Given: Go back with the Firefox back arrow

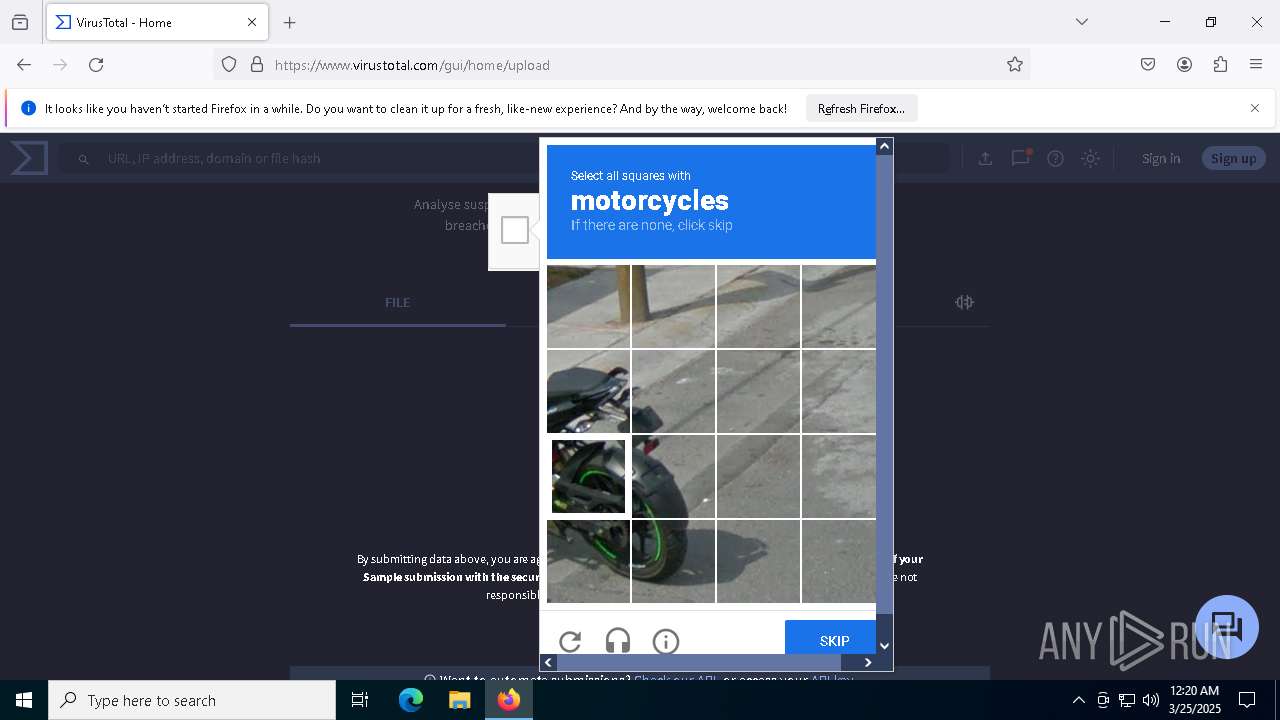Looking at the screenshot, I should (24, 65).
